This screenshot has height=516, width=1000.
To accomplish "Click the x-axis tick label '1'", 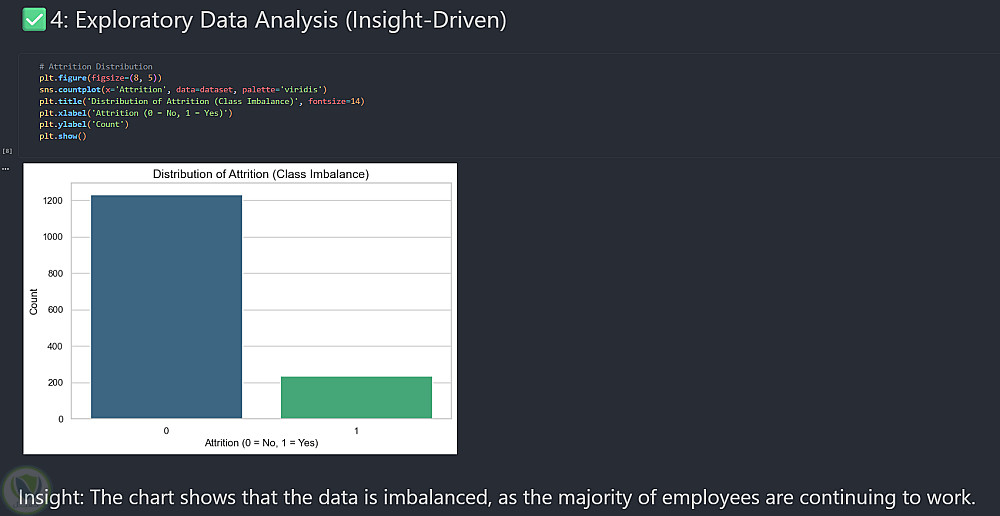I will point(356,430).
